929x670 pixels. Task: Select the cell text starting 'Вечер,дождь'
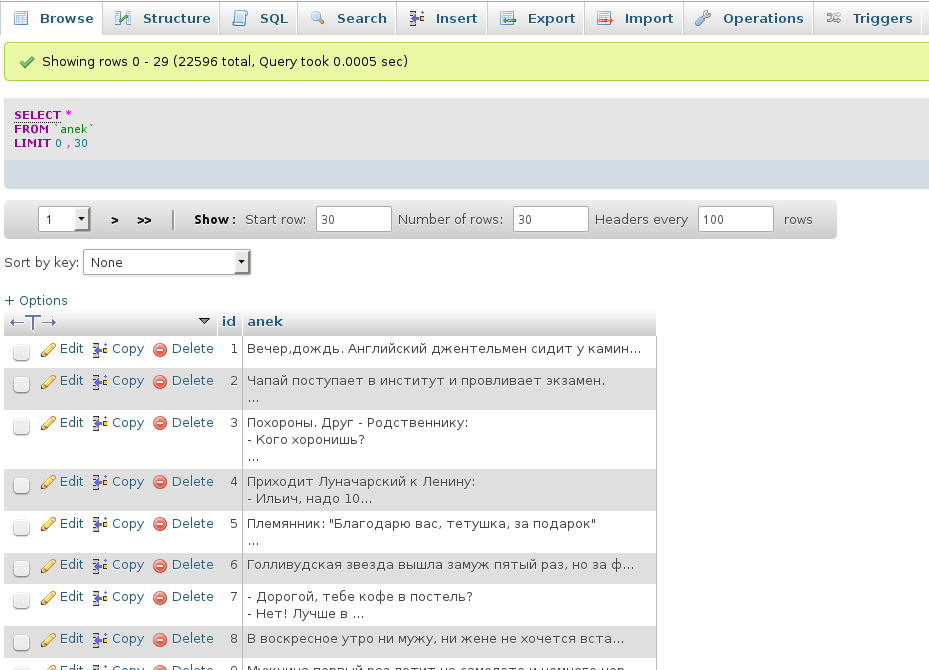tap(444, 349)
